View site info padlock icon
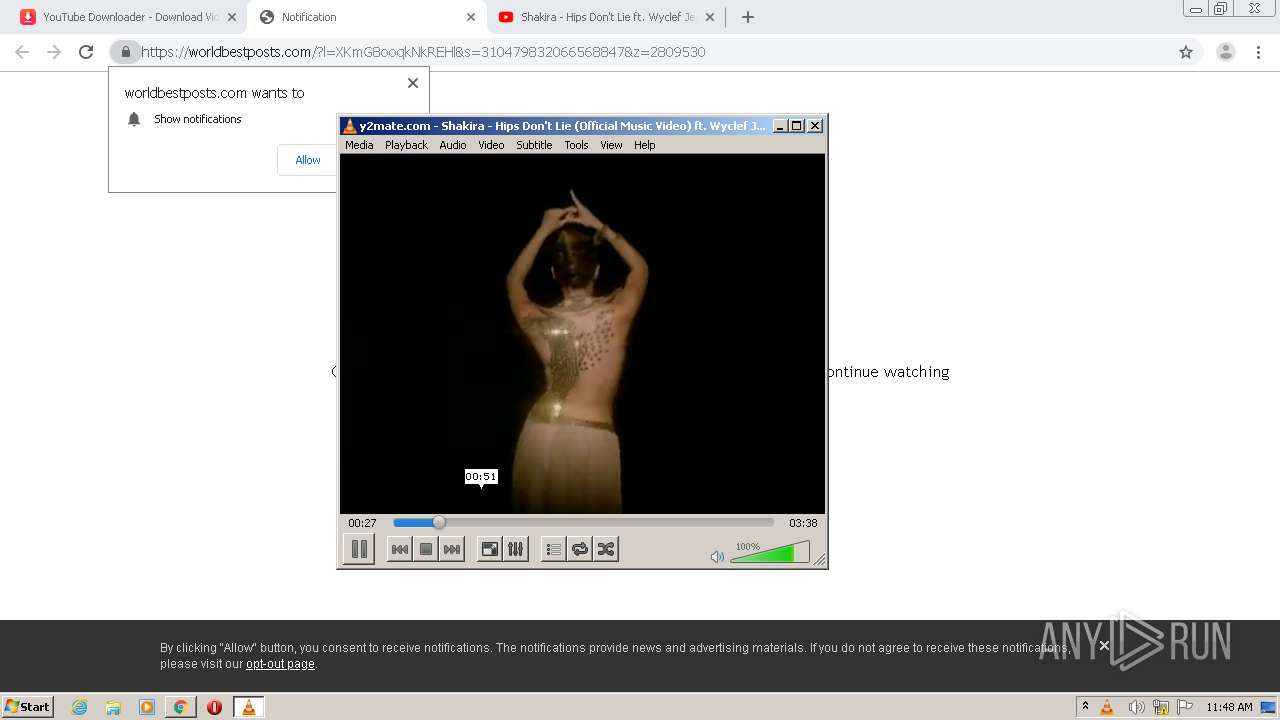 (x=126, y=52)
